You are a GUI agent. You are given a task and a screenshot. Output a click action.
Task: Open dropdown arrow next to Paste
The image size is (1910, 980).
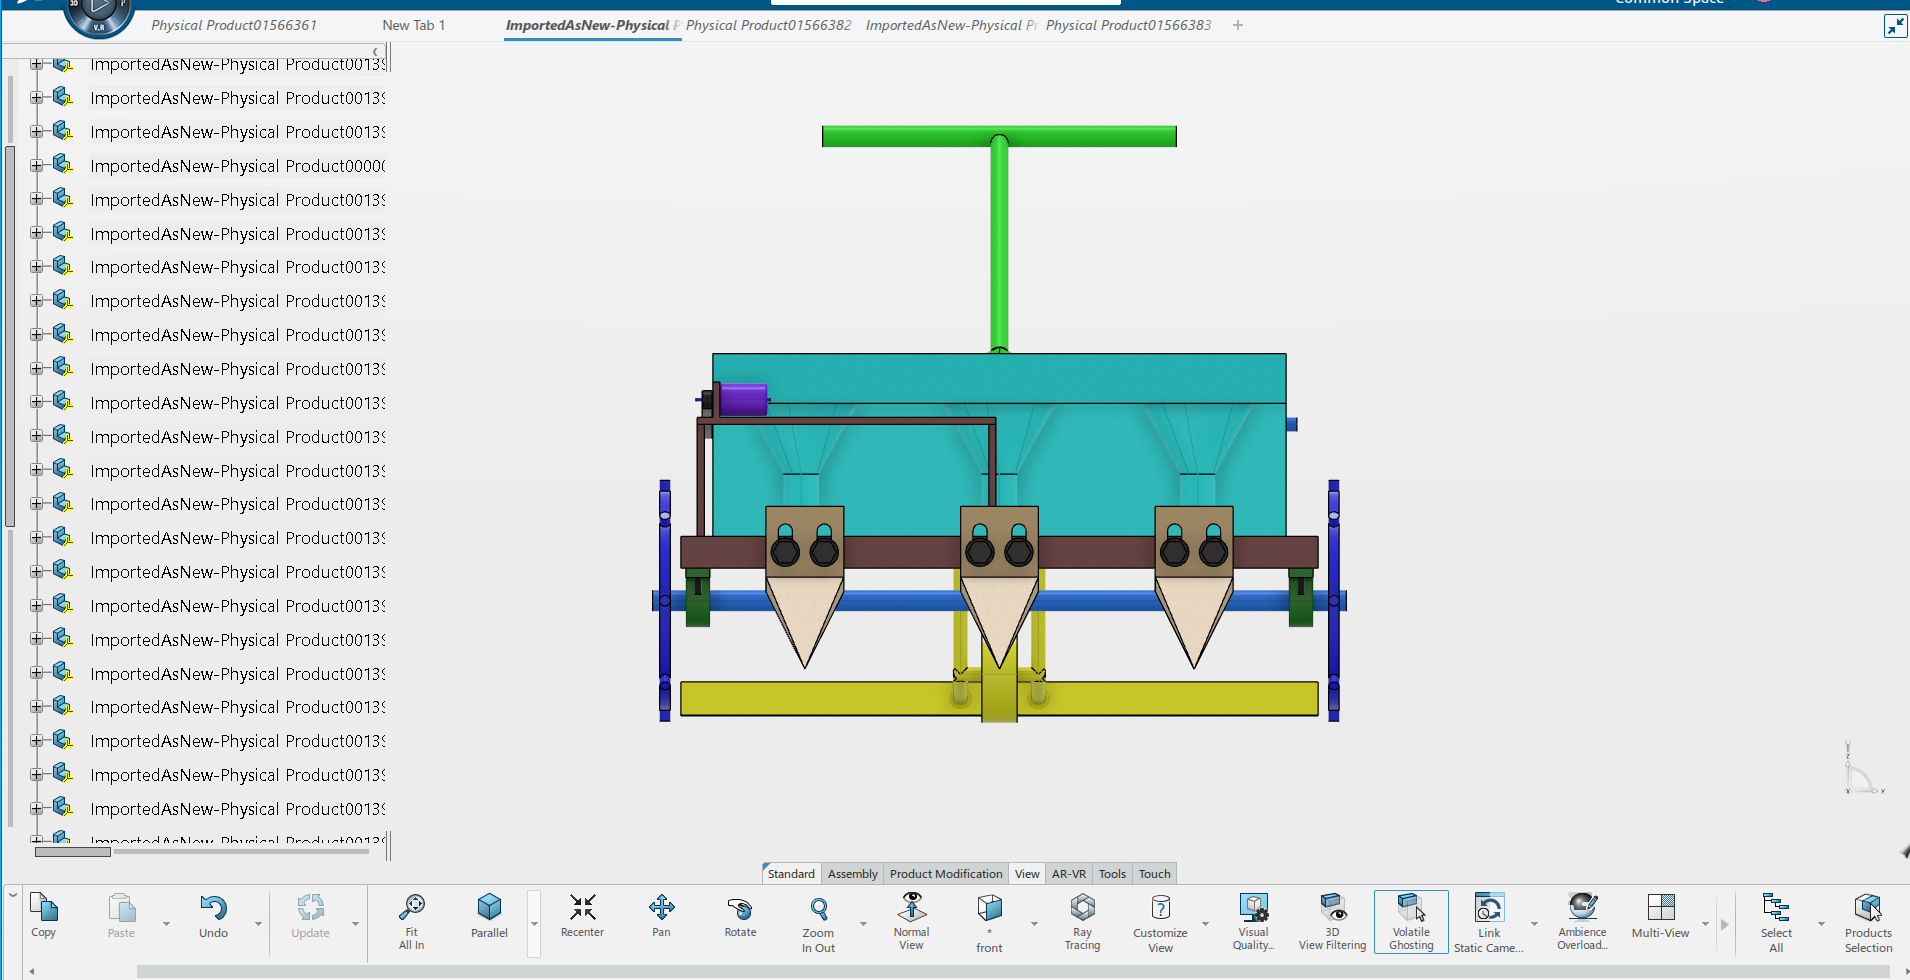click(x=166, y=924)
